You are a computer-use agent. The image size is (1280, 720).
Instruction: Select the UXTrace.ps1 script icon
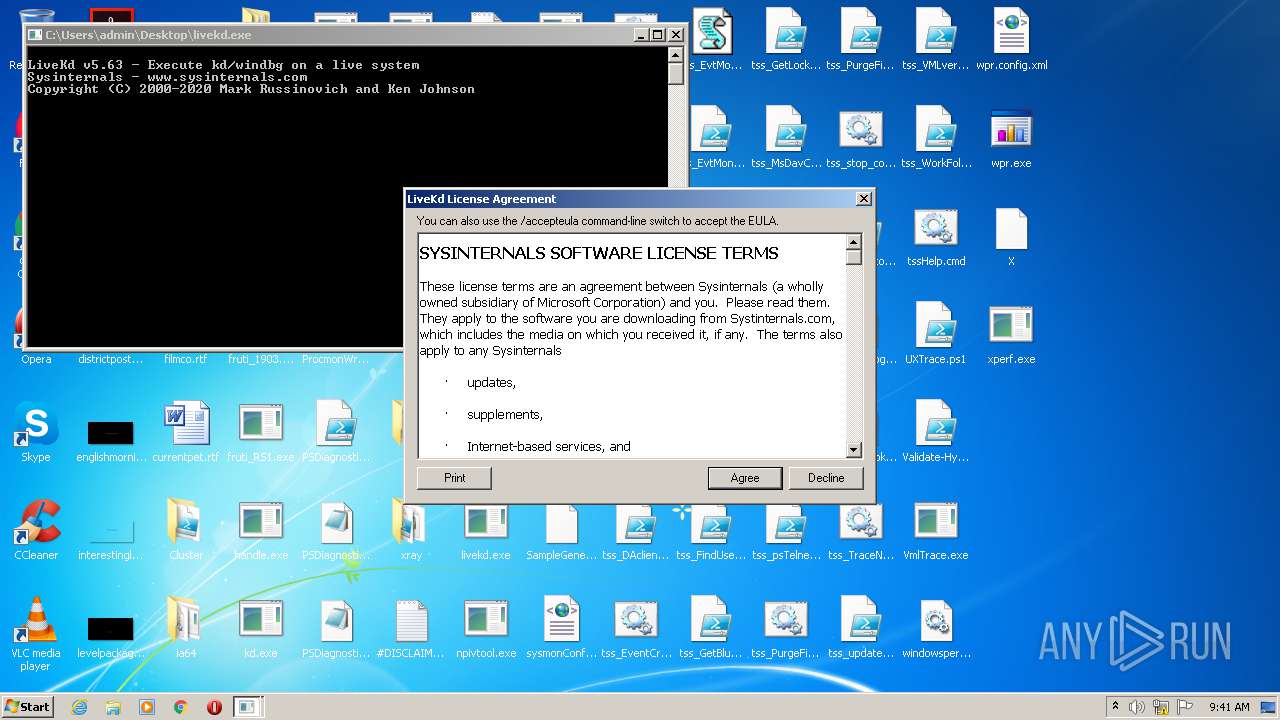(936, 335)
